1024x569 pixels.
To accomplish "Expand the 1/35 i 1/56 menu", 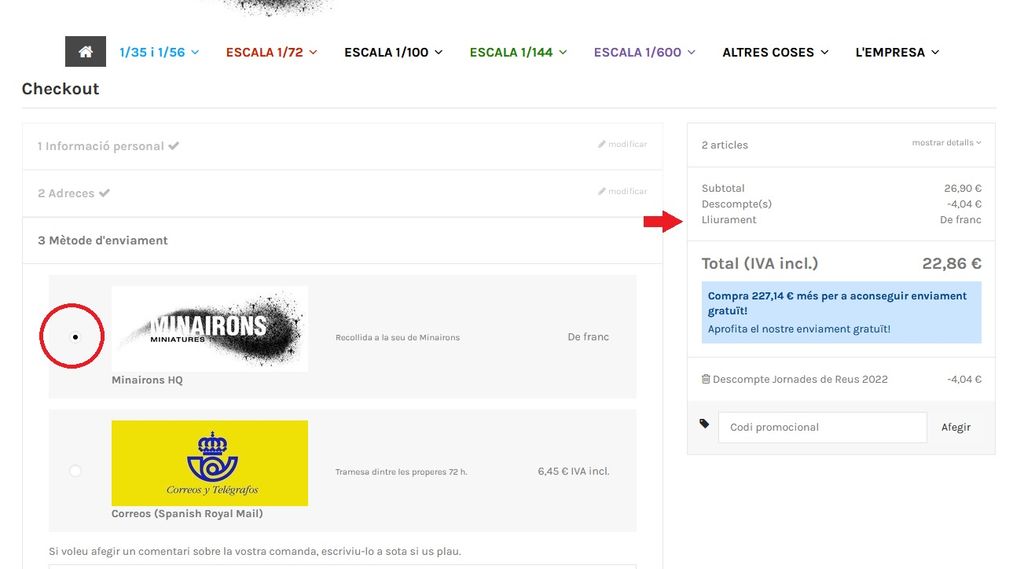I will click(159, 52).
